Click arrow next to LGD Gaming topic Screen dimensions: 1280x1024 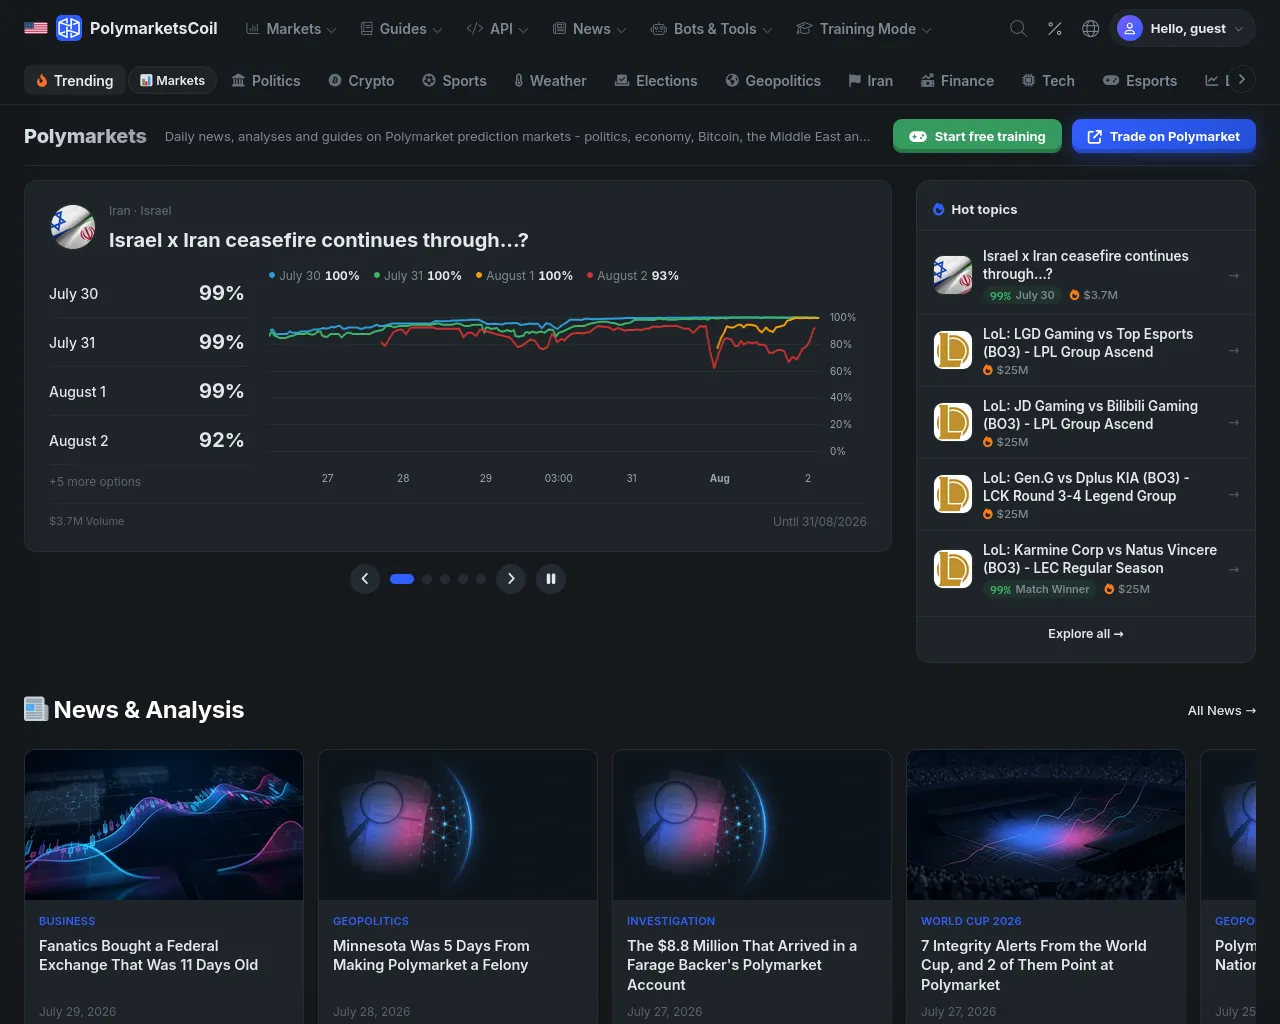point(1234,350)
